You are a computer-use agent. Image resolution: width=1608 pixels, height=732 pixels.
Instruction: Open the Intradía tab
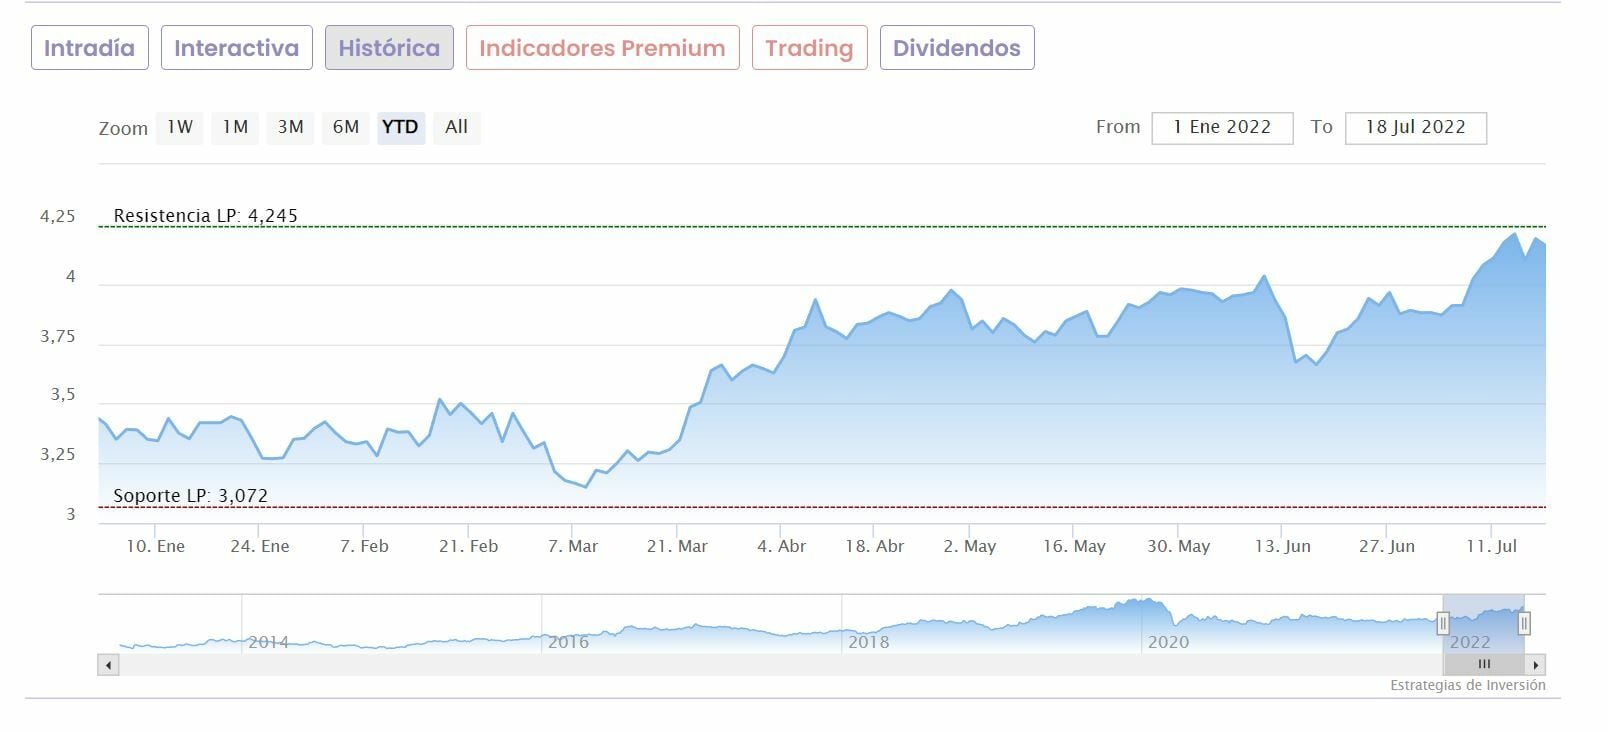click(x=89, y=48)
